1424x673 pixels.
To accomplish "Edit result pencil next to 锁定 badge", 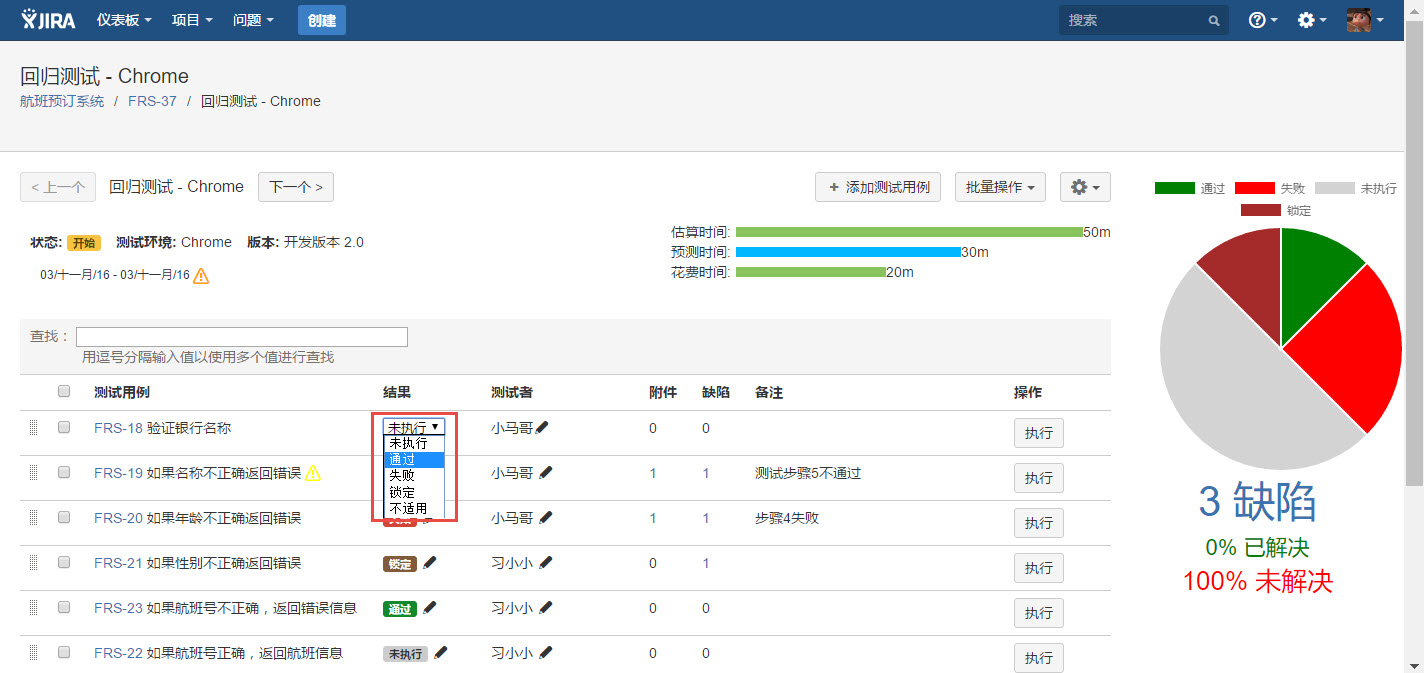I will click(x=430, y=562).
